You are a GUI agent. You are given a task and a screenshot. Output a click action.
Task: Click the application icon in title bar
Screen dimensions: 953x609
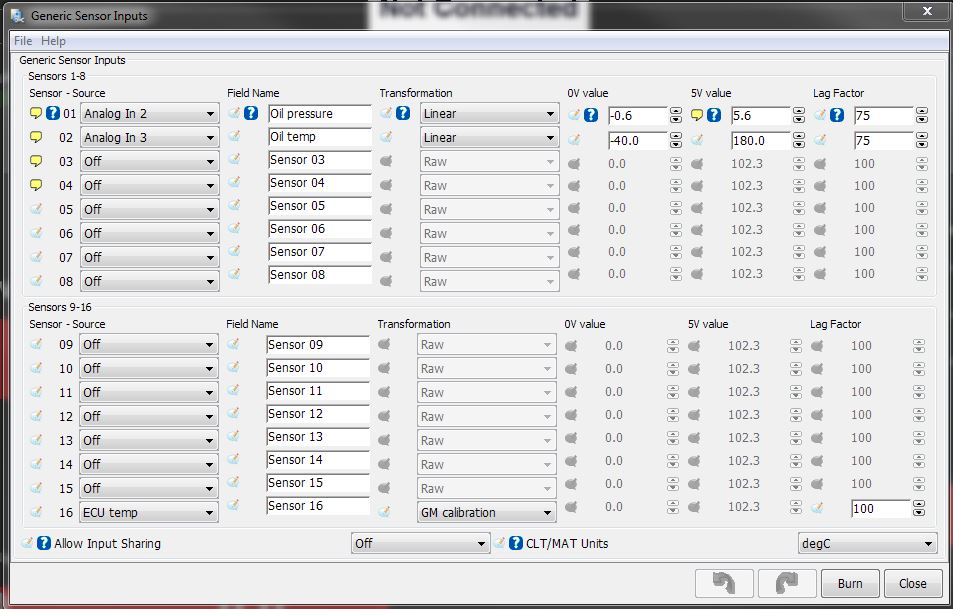coord(18,16)
